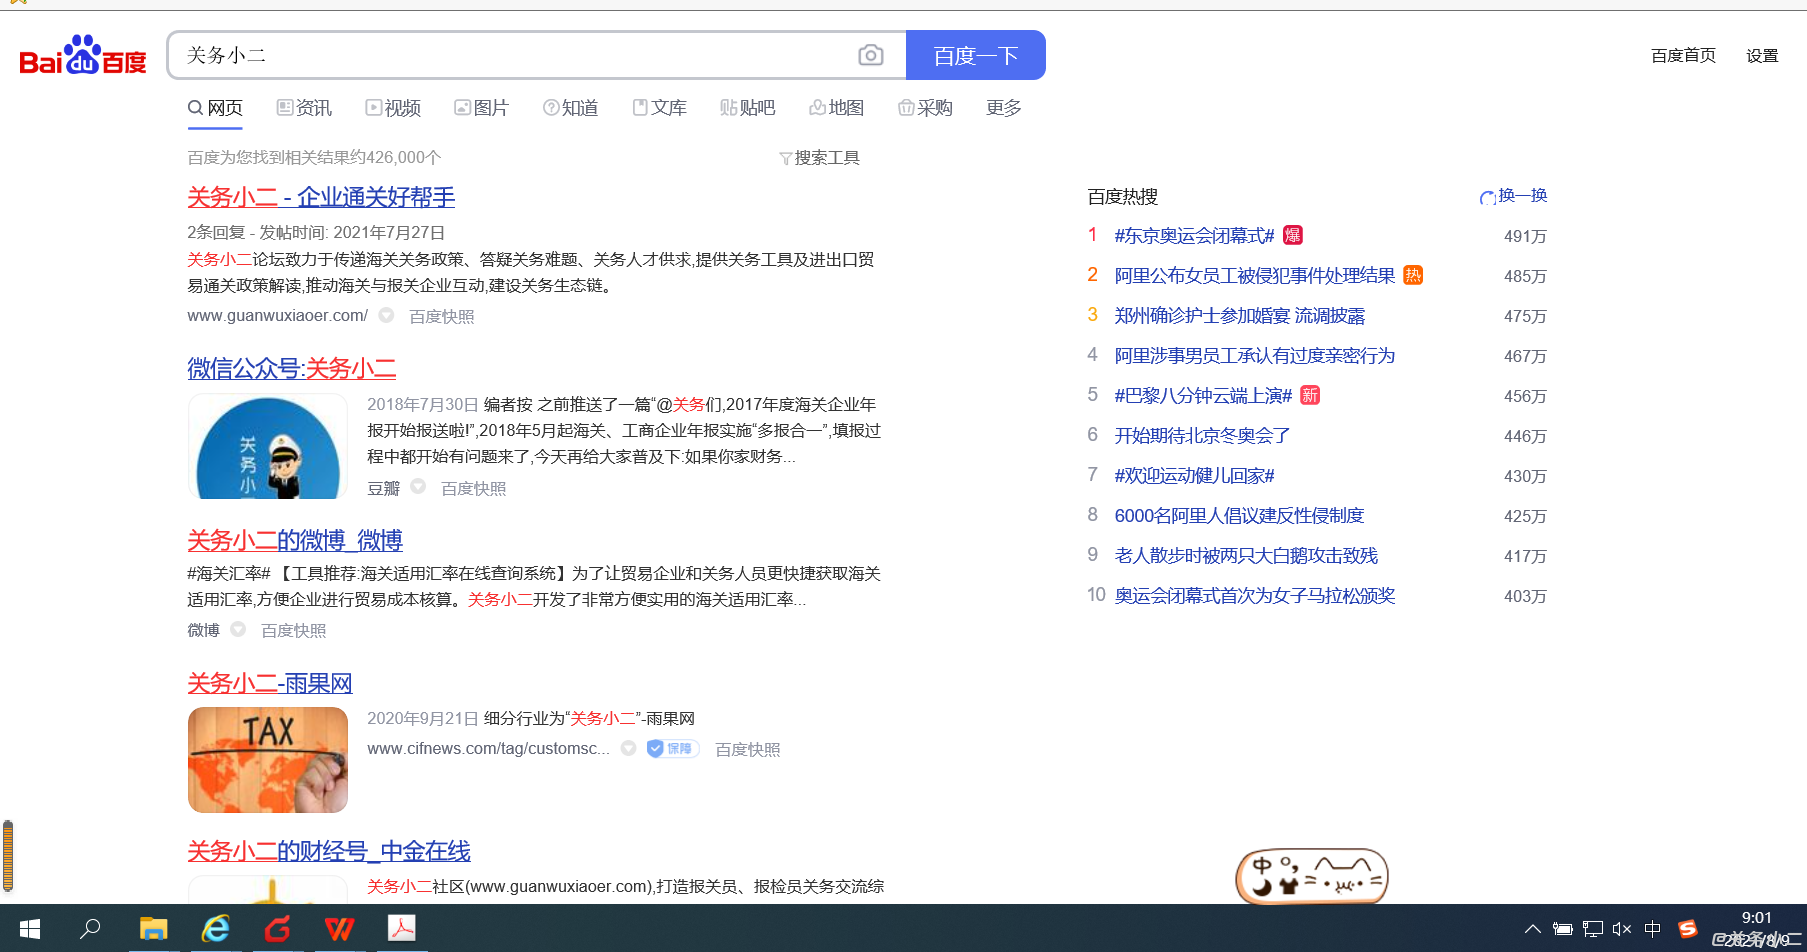Click the muted volume tray icon
Screen dimensions: 1807x952
(1622, 929)
